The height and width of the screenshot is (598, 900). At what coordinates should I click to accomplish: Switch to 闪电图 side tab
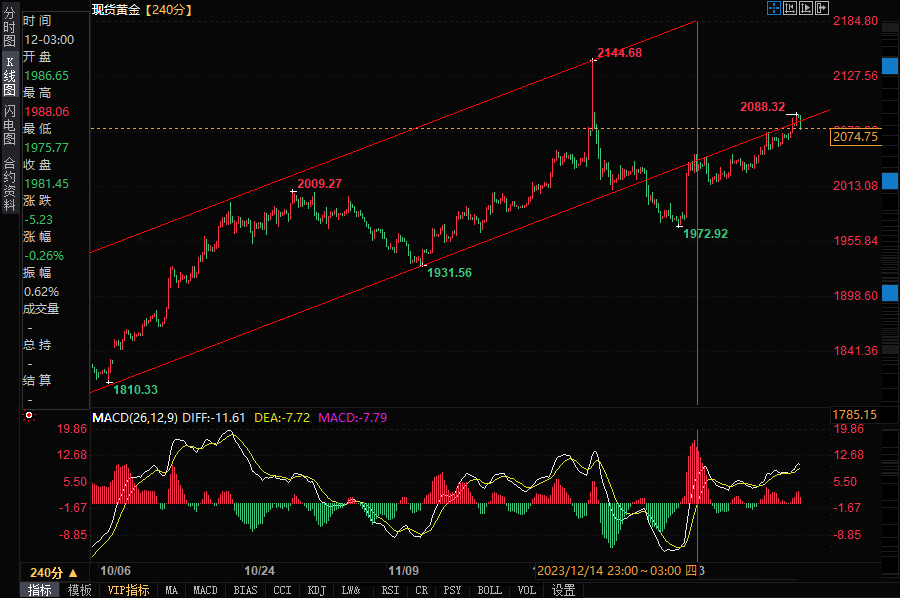pyautogui.click(x=9, y=125)
